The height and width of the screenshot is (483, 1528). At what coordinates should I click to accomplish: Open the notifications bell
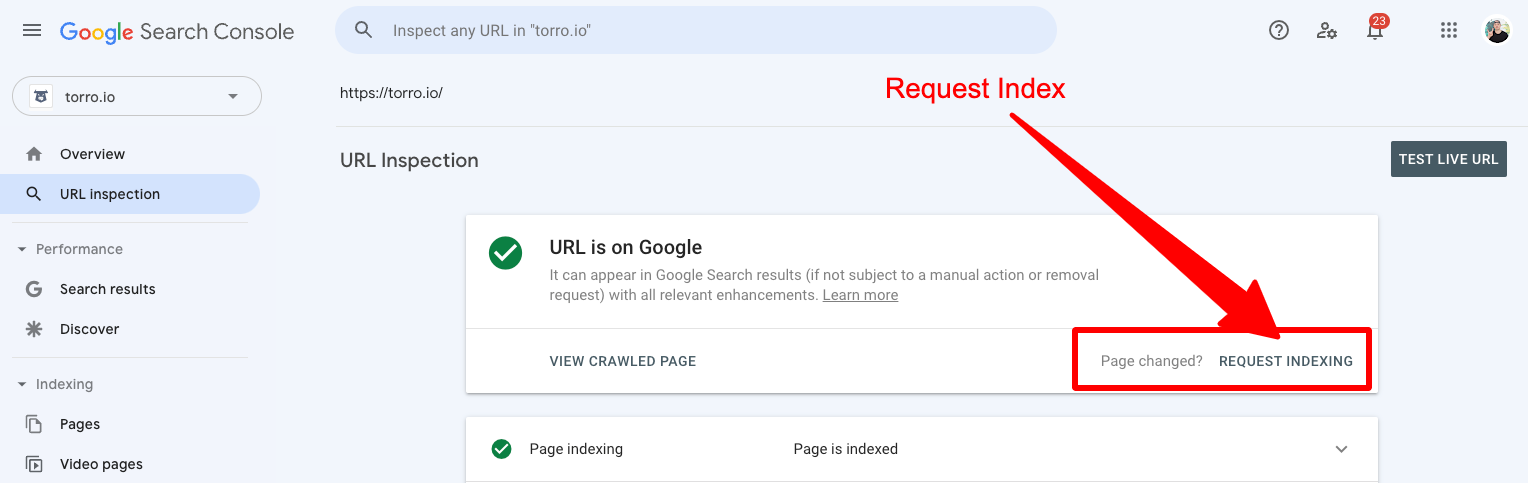point(1375,31)
